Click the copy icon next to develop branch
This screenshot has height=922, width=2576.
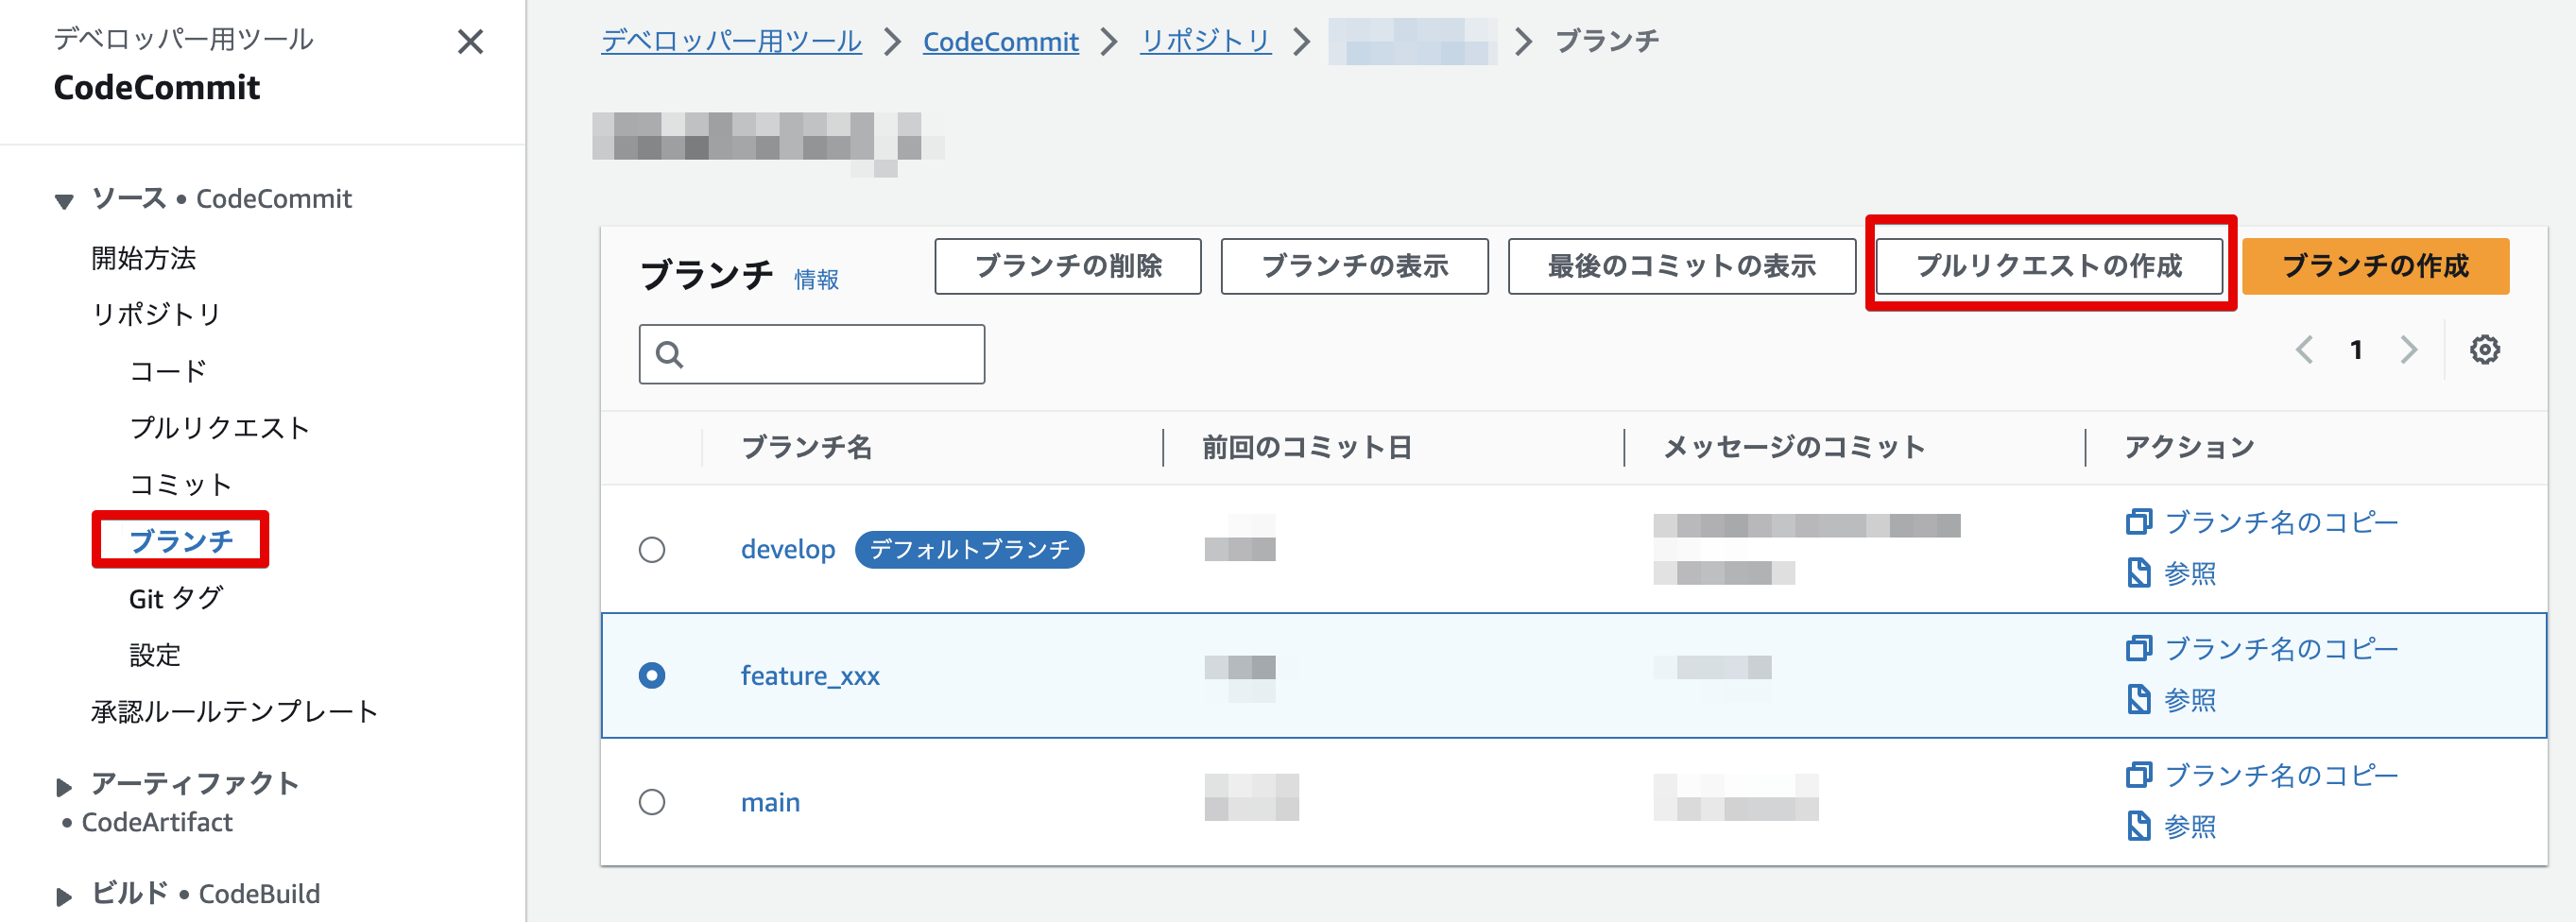[2139, 521]
